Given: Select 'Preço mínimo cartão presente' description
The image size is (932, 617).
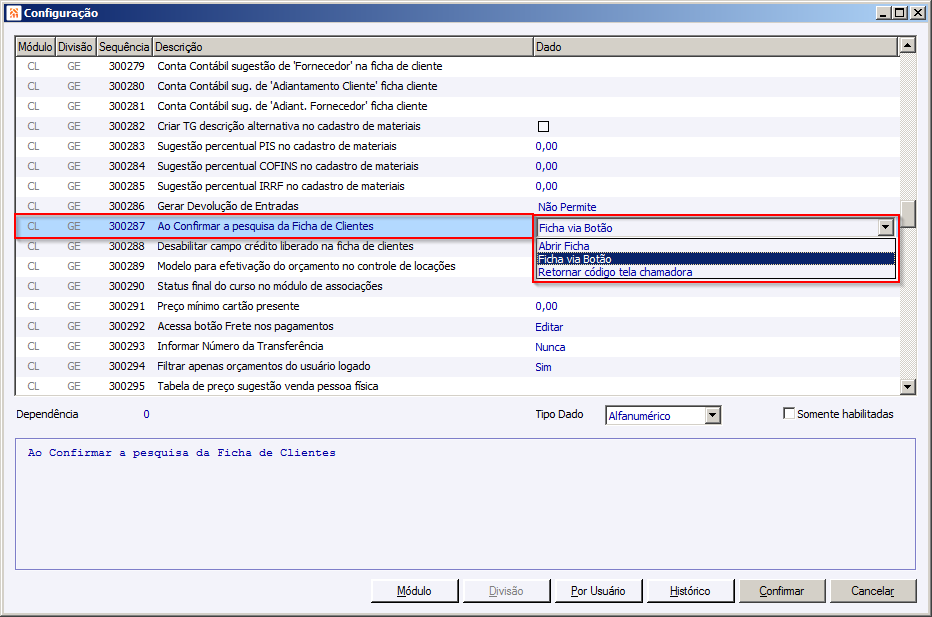Looking at the screenshot, I should coord(228,306).
